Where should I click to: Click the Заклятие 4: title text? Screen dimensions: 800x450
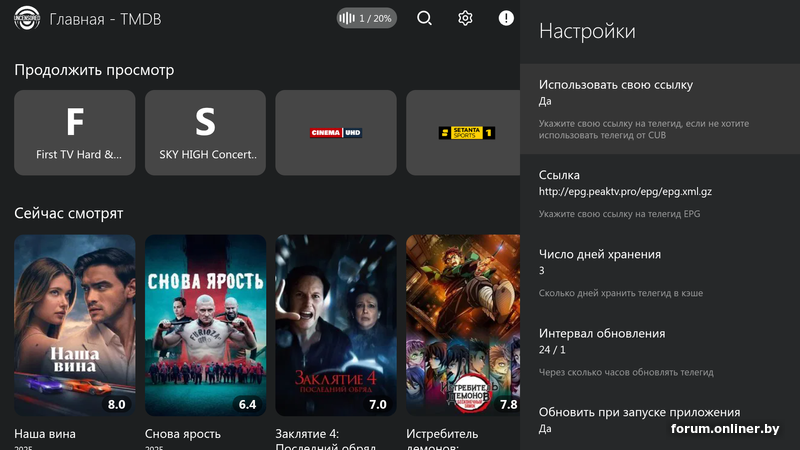[307, 434]
